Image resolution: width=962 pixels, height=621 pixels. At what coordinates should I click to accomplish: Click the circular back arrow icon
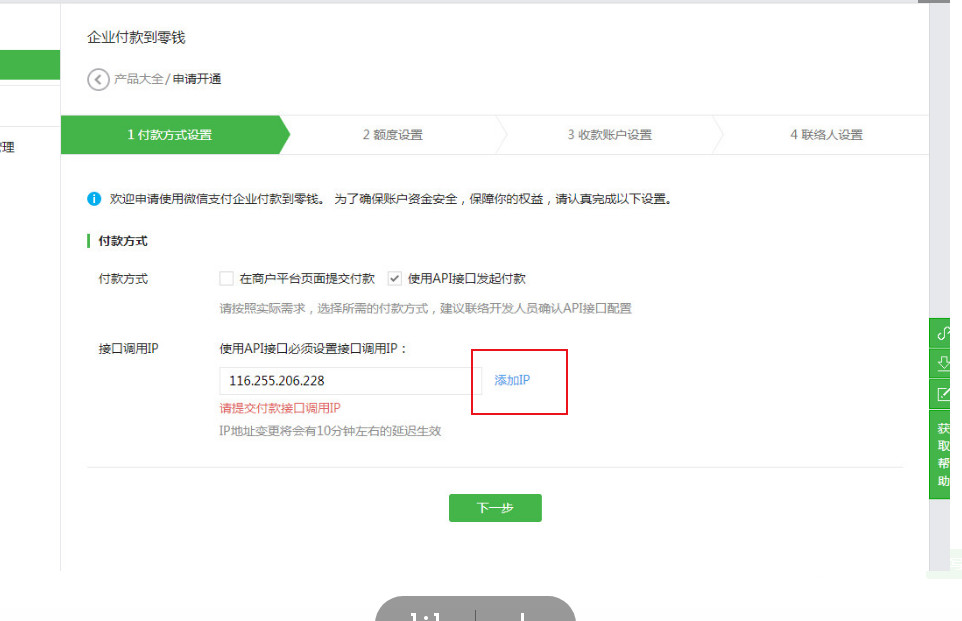98,79
